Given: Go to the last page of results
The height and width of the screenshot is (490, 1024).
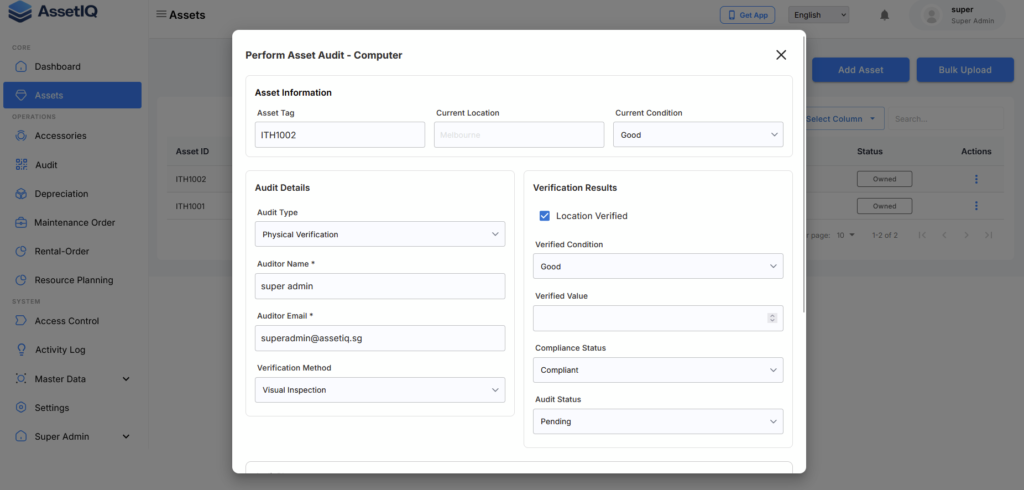Looking at the screenshot, I should point(989,235).
